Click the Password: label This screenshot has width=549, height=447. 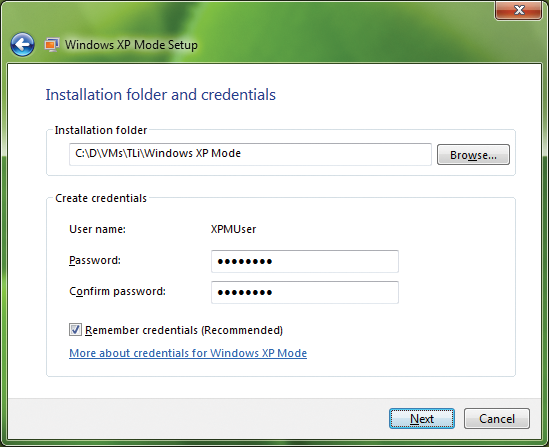[x=95, y=260]
